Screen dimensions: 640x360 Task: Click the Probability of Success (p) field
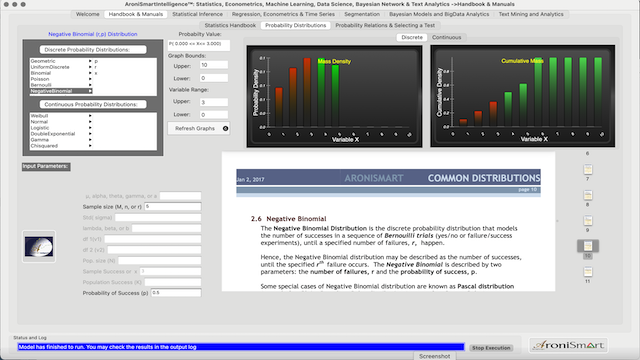click(x=176, y=293)
